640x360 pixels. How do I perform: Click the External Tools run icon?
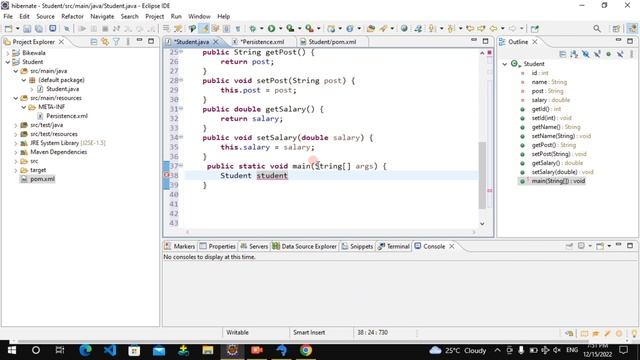(x=309, y=29)
